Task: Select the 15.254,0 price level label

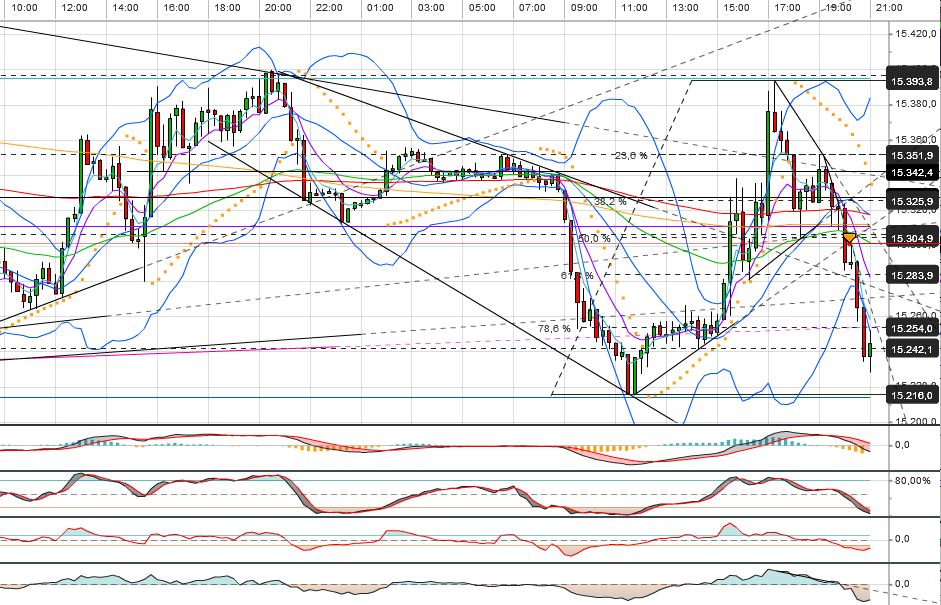Action: pos(912,328)
